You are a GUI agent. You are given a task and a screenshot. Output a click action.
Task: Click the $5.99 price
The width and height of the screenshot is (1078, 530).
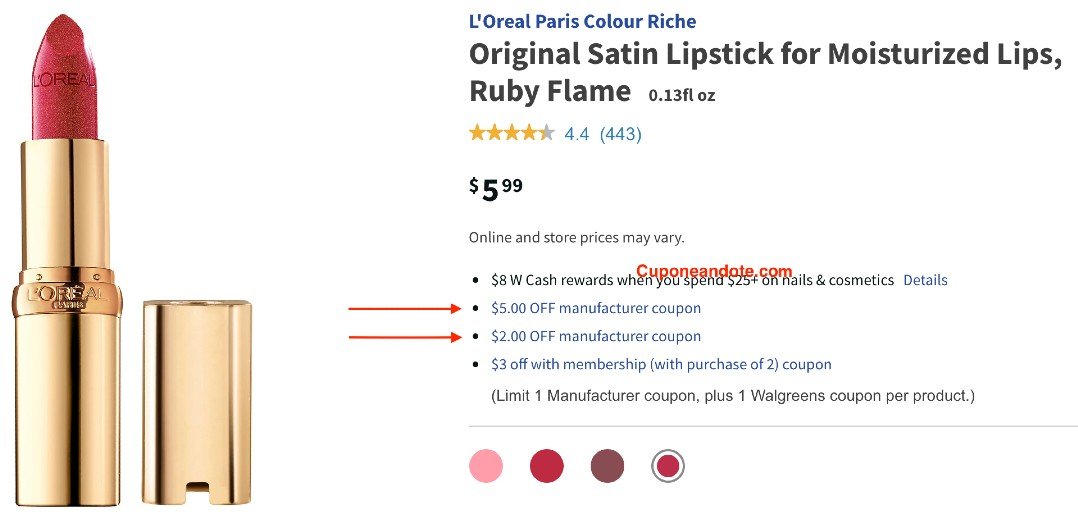point(496,188)
